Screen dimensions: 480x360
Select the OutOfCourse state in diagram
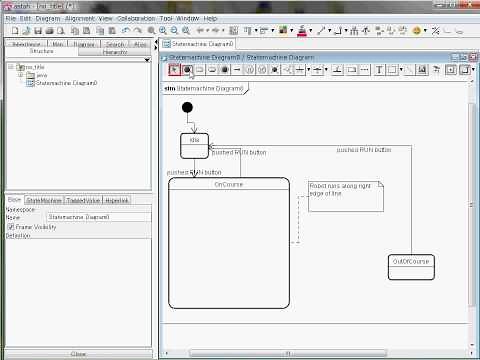pos(411,267)
